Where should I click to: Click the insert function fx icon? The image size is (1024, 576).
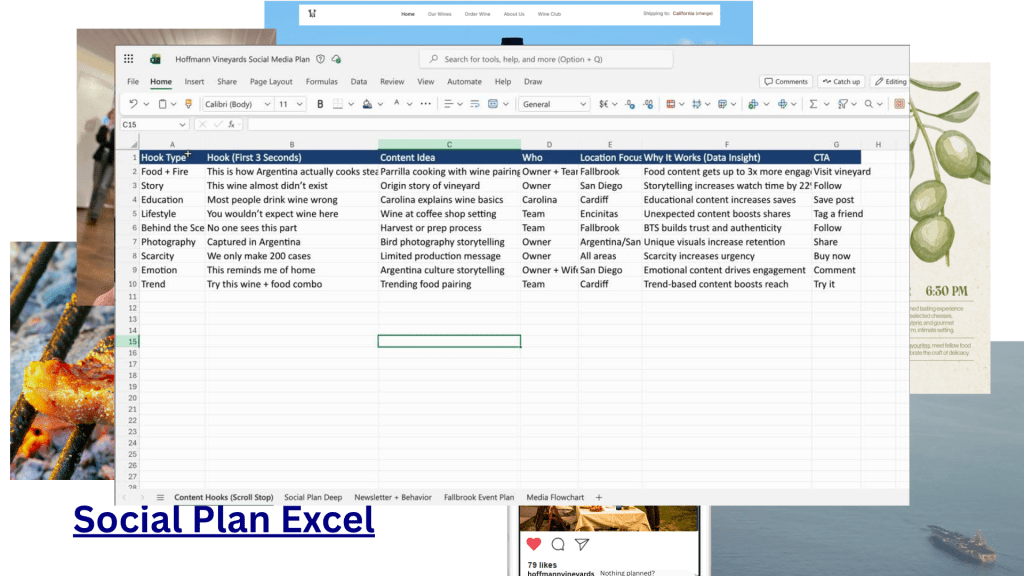[231, 124]
